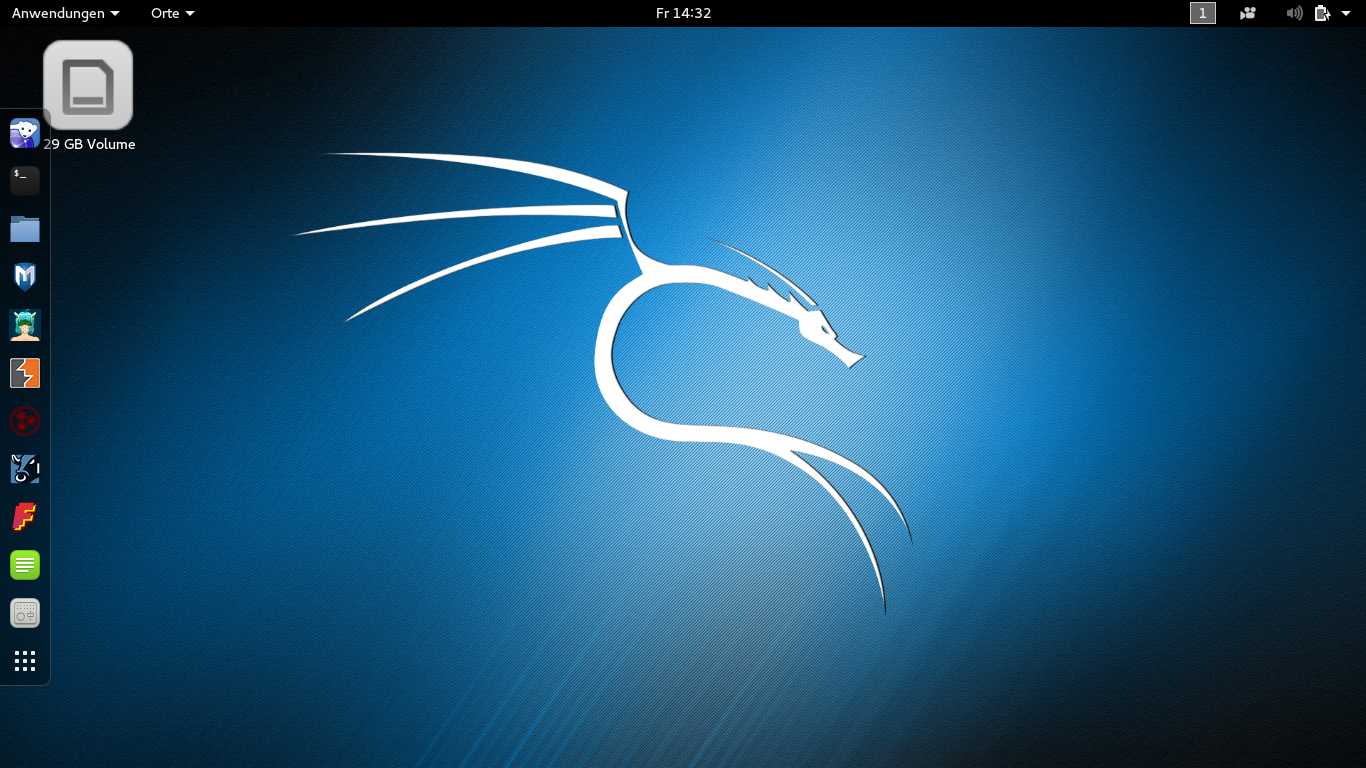Click the workspace indicator showing 1
The image size is (1366, 768).
(x=1203, y=13)
